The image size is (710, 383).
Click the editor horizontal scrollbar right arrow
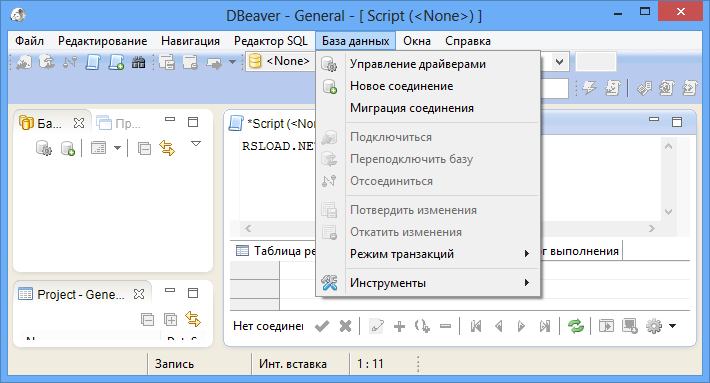click(652, 229)
